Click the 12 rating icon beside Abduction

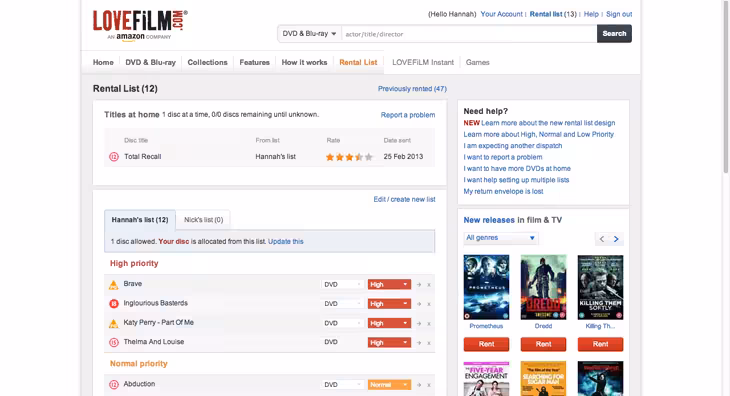tap(114, 384)
